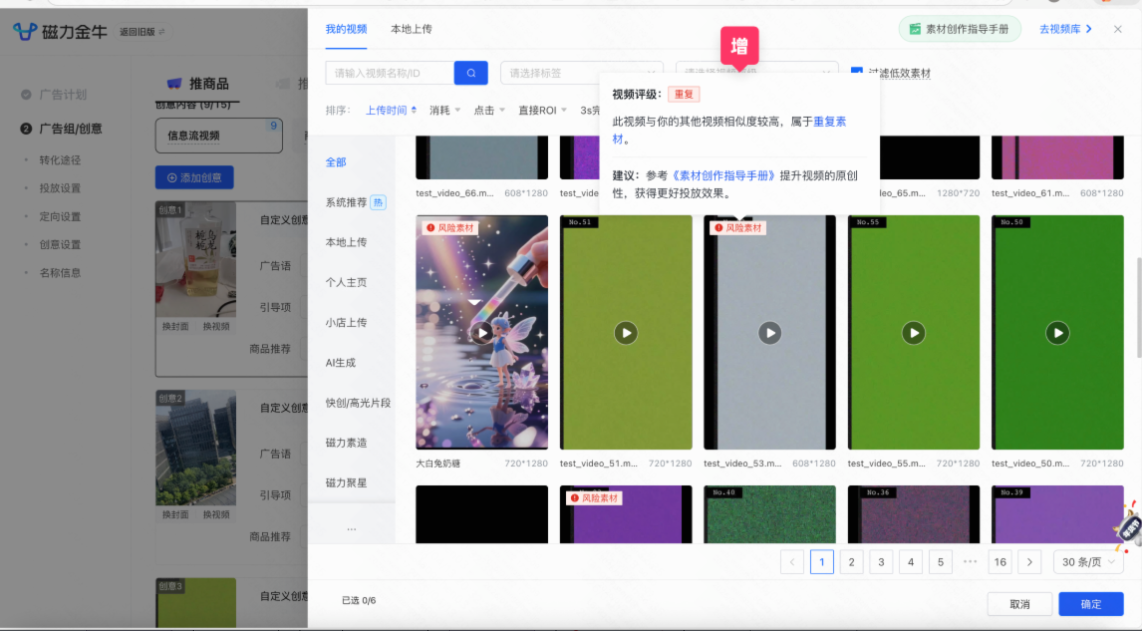Go to the next pagination page arrow
Image resolution: width=1142 pixels, height=631 pixels.
1029,562
